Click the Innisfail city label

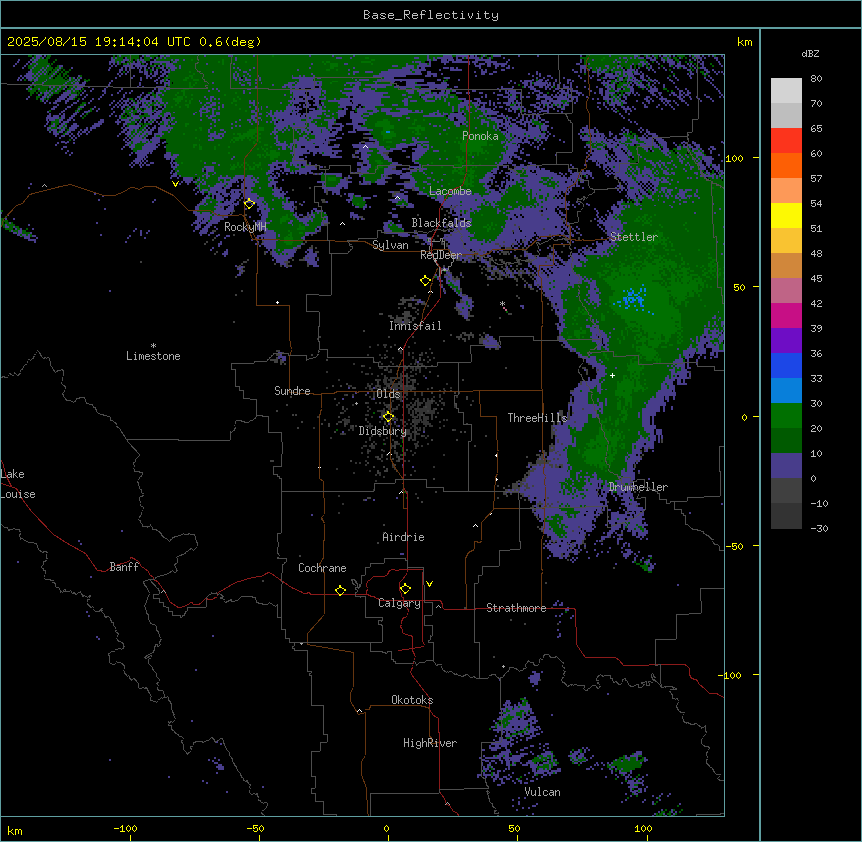pyautogui.click(x=415, y=326)
